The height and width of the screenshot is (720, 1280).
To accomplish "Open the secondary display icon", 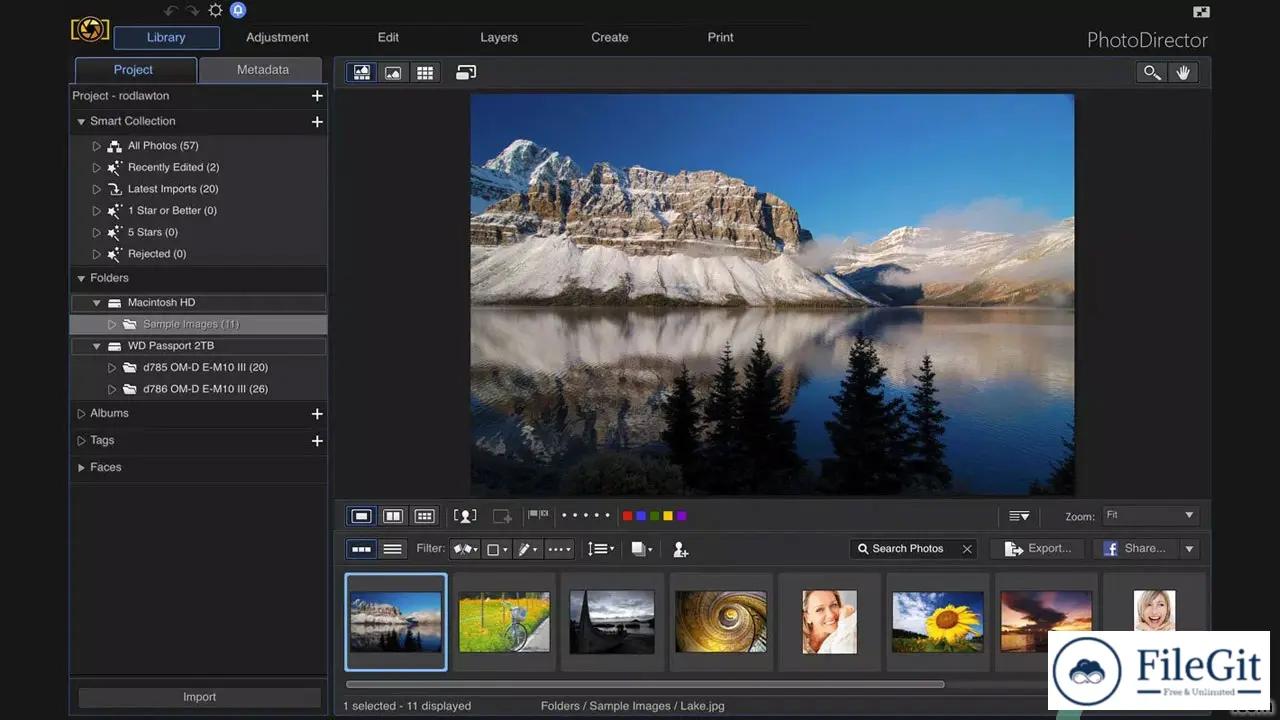I will pos(466,73).
